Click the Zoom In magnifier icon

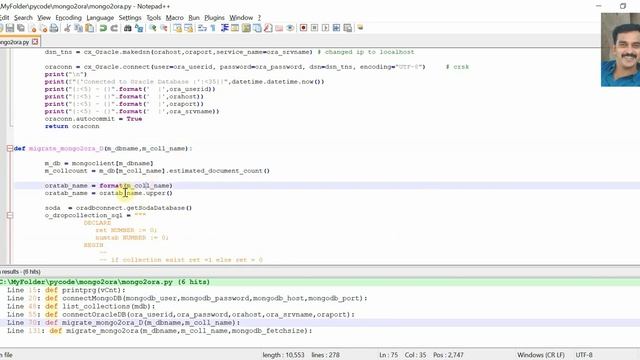(x=153, y=28)
